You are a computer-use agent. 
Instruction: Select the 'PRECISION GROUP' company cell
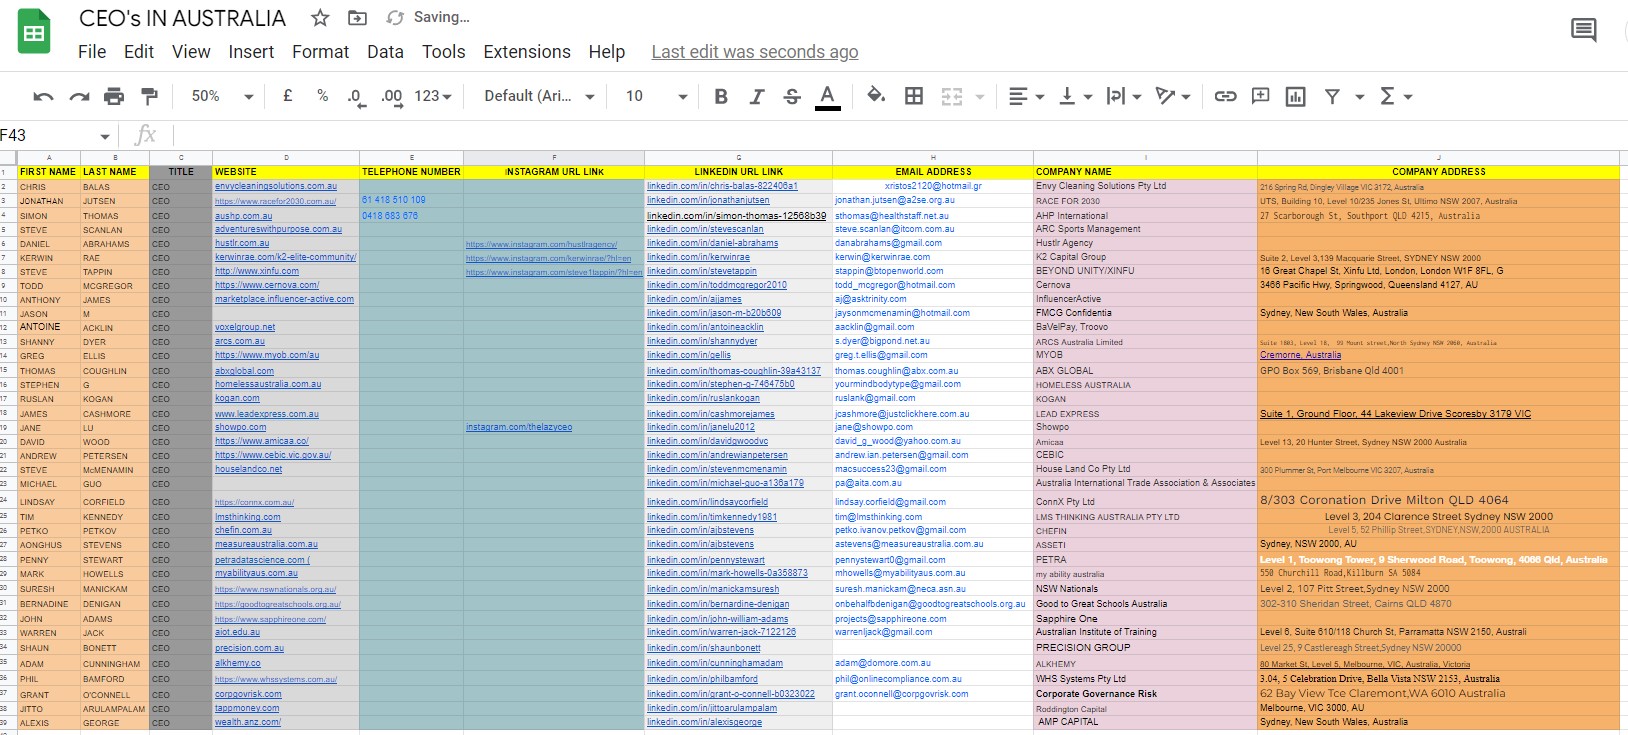tap(1145, 648)
